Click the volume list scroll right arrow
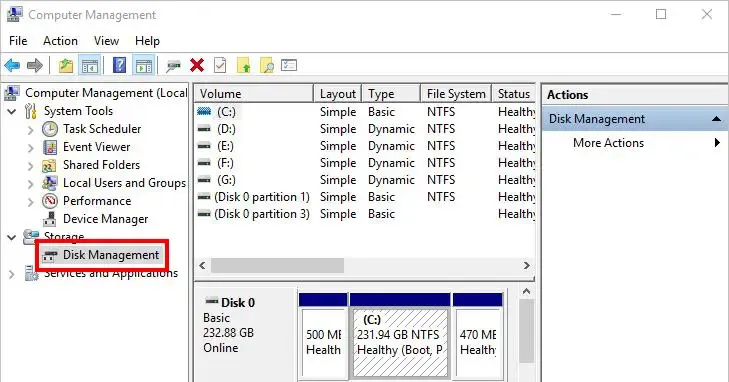The image size is (729, 382). [526, 265]
